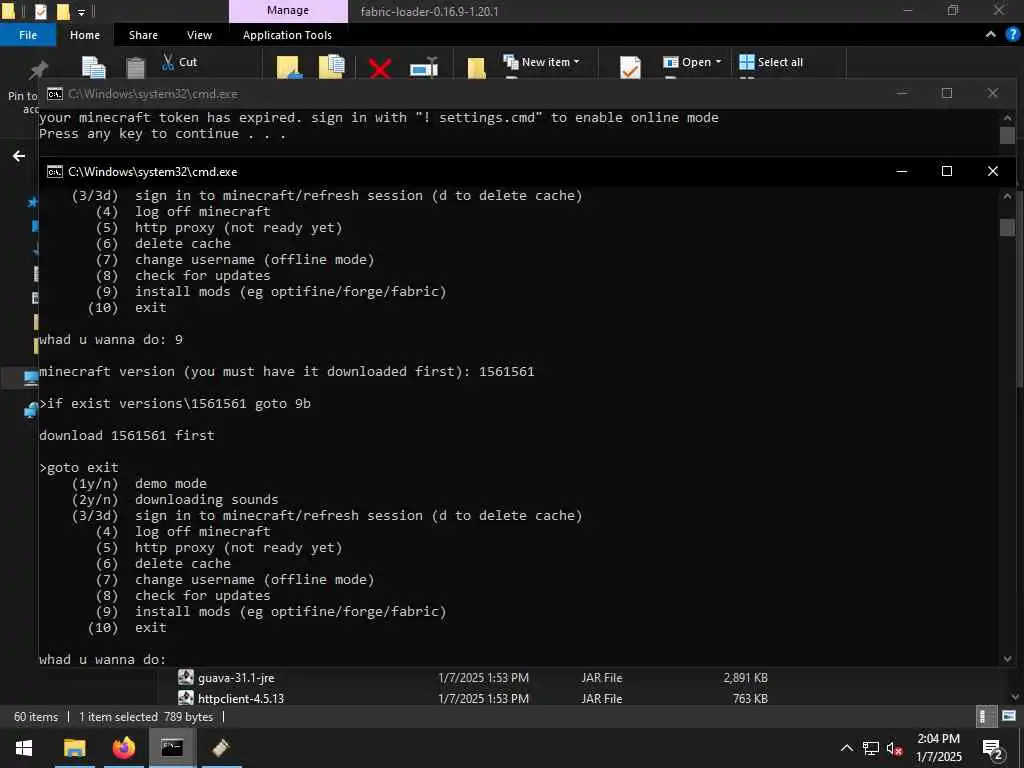Open Explorer Help question mark icon
The width and height of the screenshot is (1024, 768).
coord(1013,35)
